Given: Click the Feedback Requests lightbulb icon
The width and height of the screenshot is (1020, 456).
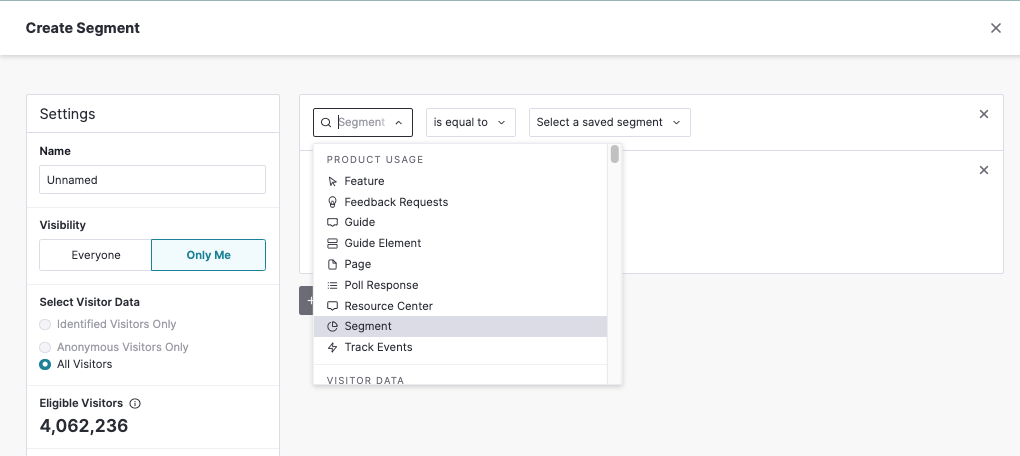Looking at the screenshot, I should [333, 202].
